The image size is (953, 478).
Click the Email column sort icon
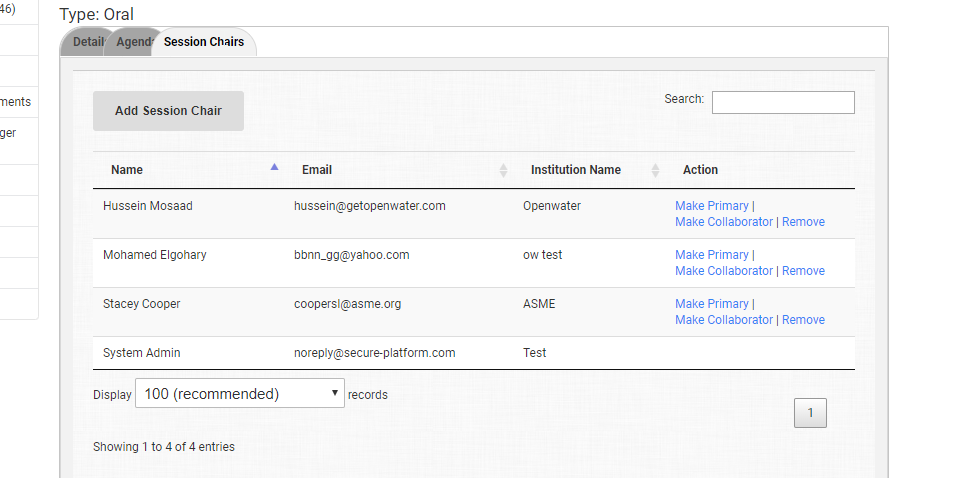(x=503, y=170)
